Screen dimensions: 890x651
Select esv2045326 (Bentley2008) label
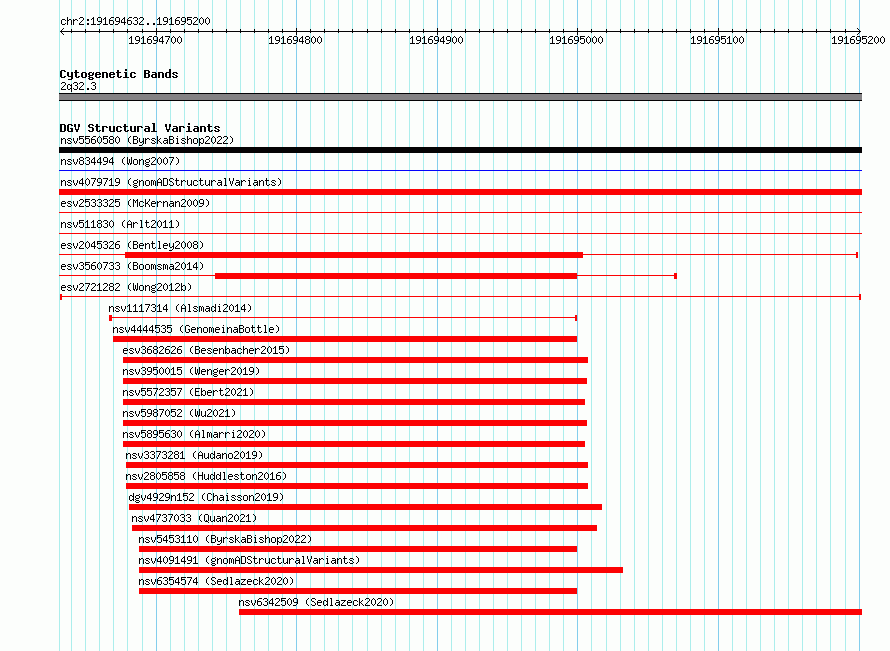(132, 245)
